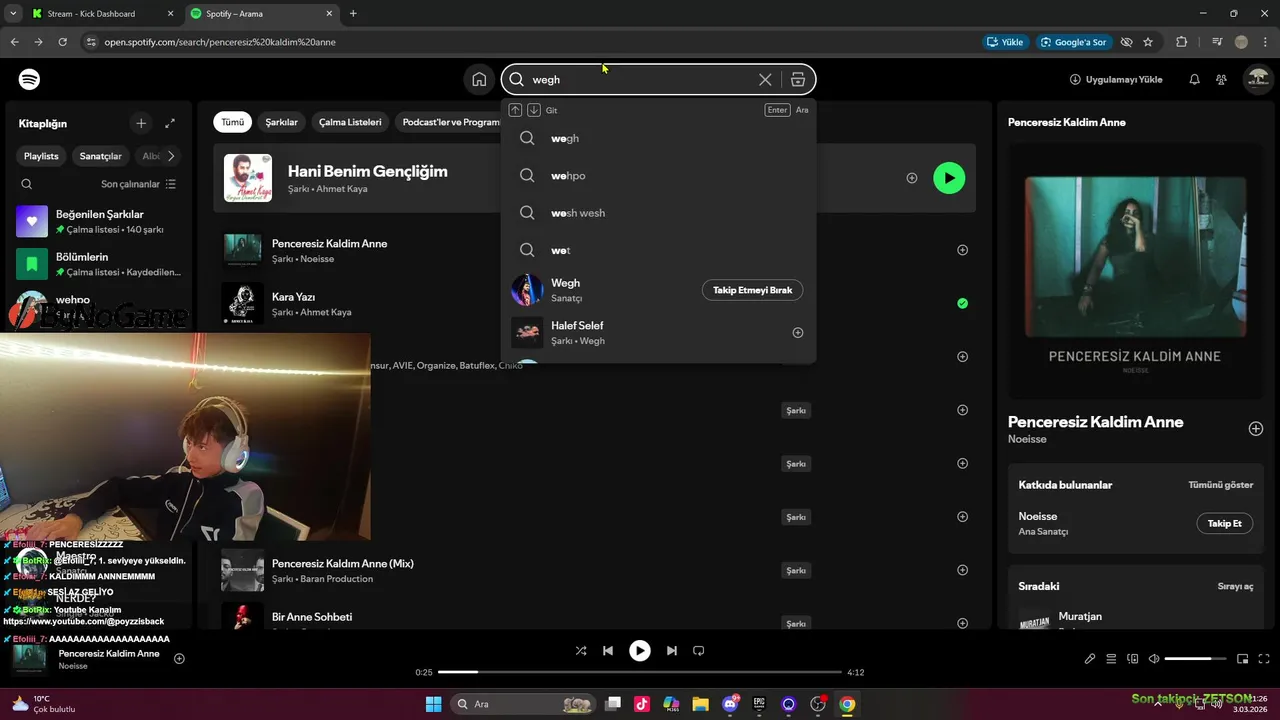1280x720 pixels.
Task: Open the Spotify home page icon
Action: [479, 79]
